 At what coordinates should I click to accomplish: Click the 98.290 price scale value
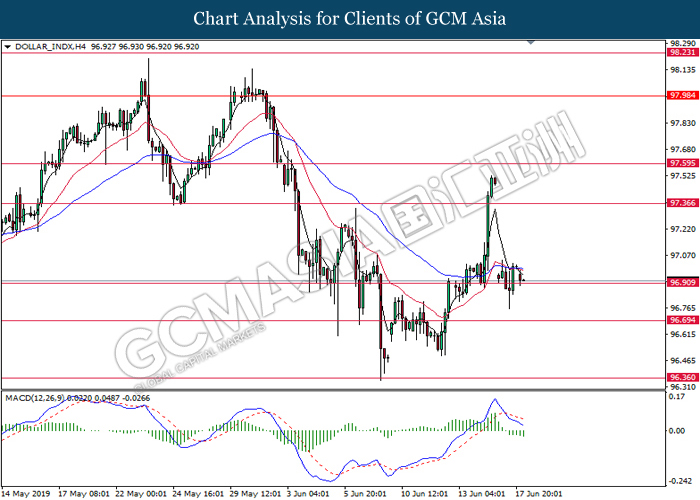(x=683, y=43)
